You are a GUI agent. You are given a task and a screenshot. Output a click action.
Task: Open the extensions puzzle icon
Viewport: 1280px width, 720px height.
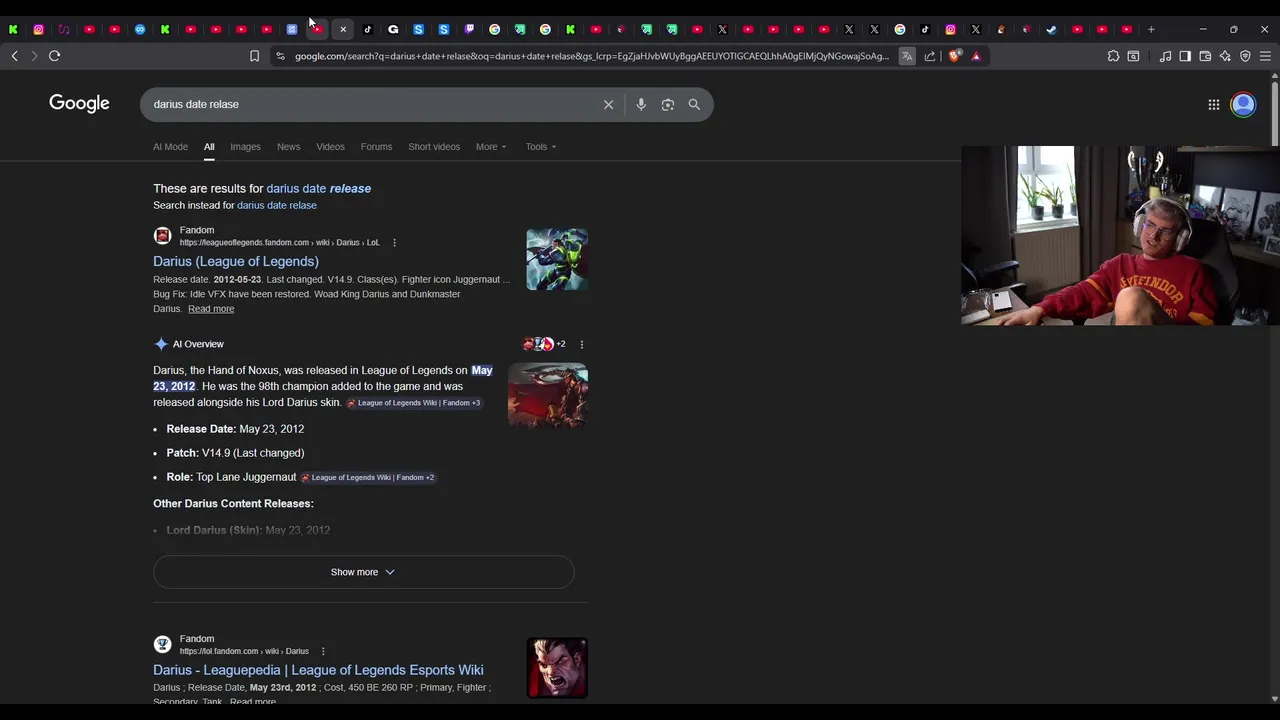(1113, 56)
